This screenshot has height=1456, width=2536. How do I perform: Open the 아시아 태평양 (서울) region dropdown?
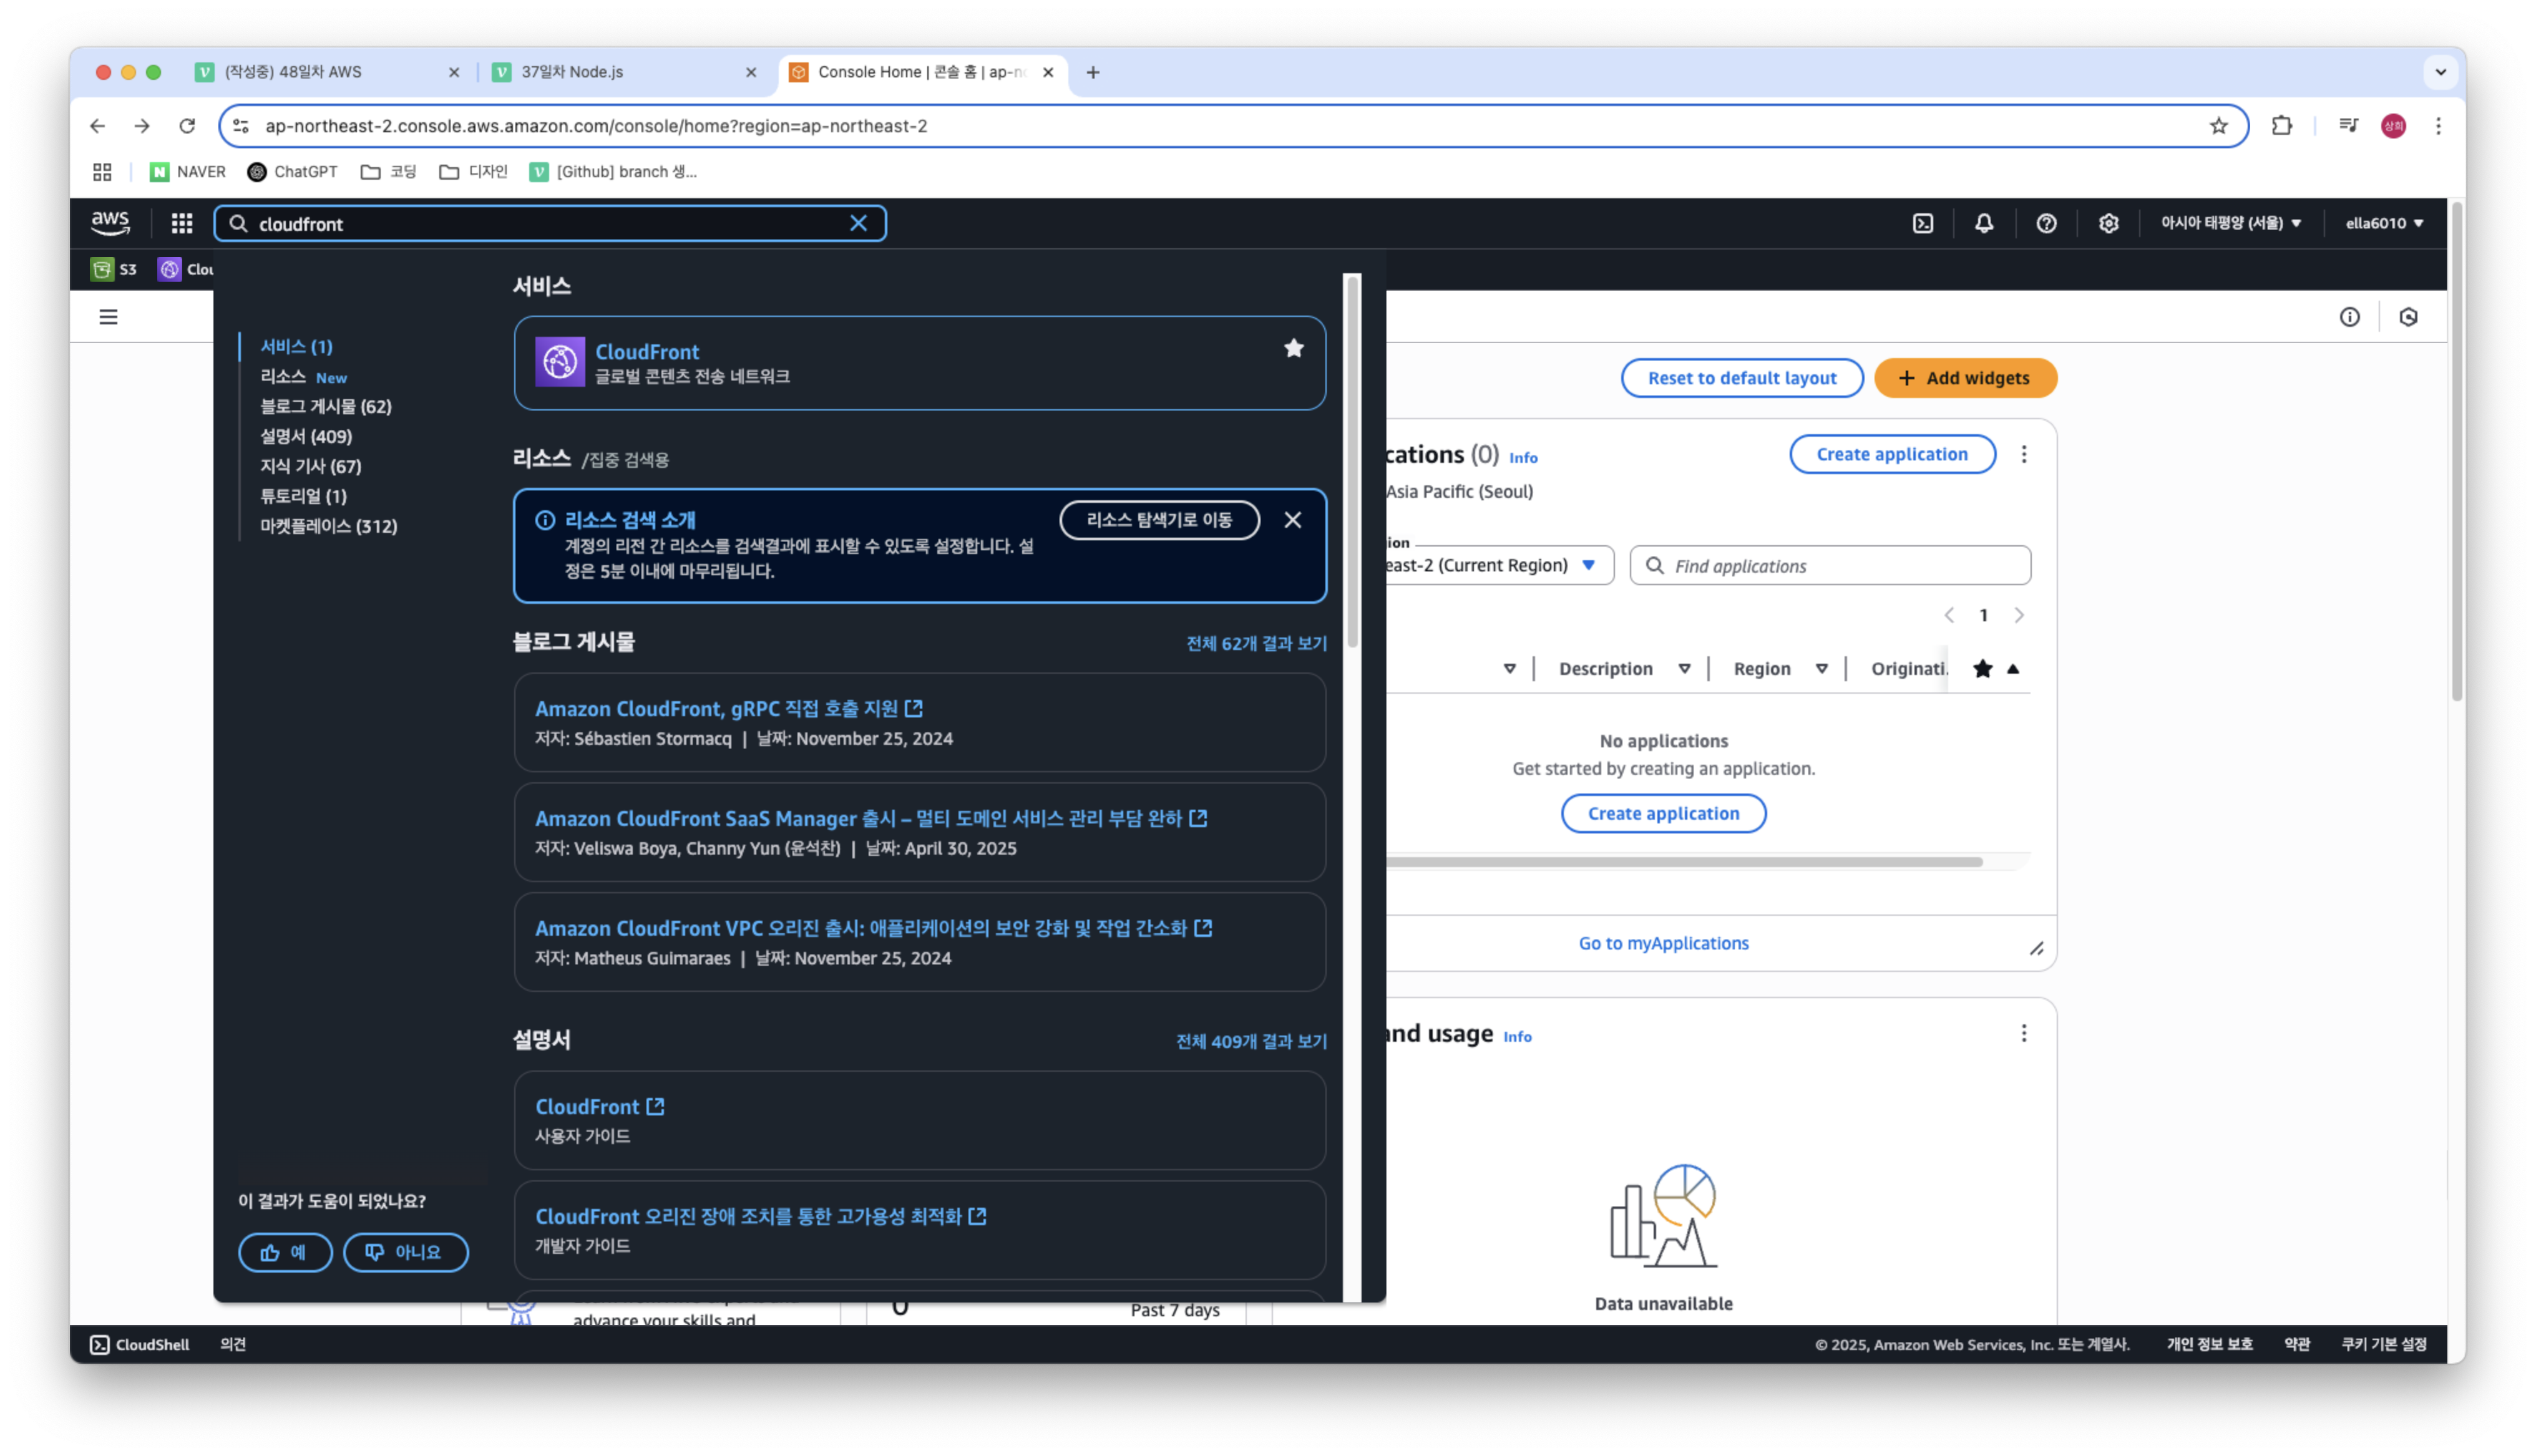[2231, 223]
